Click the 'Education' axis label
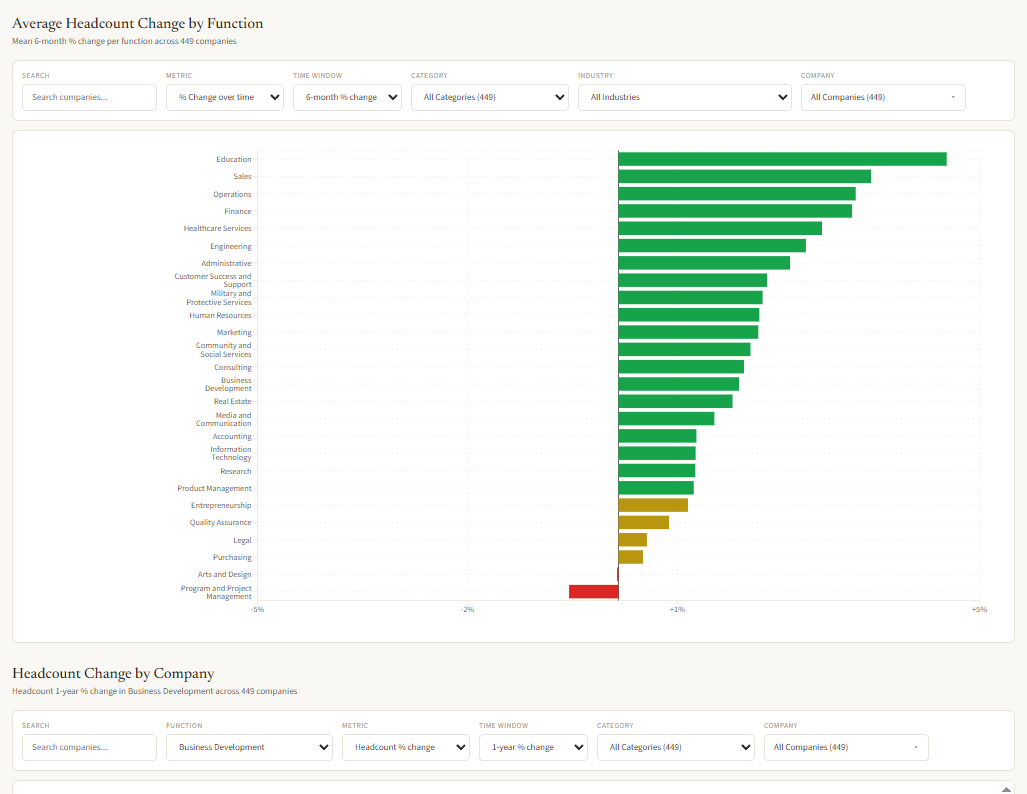Viewport: 1027px width, 794px height. point(234,159)
